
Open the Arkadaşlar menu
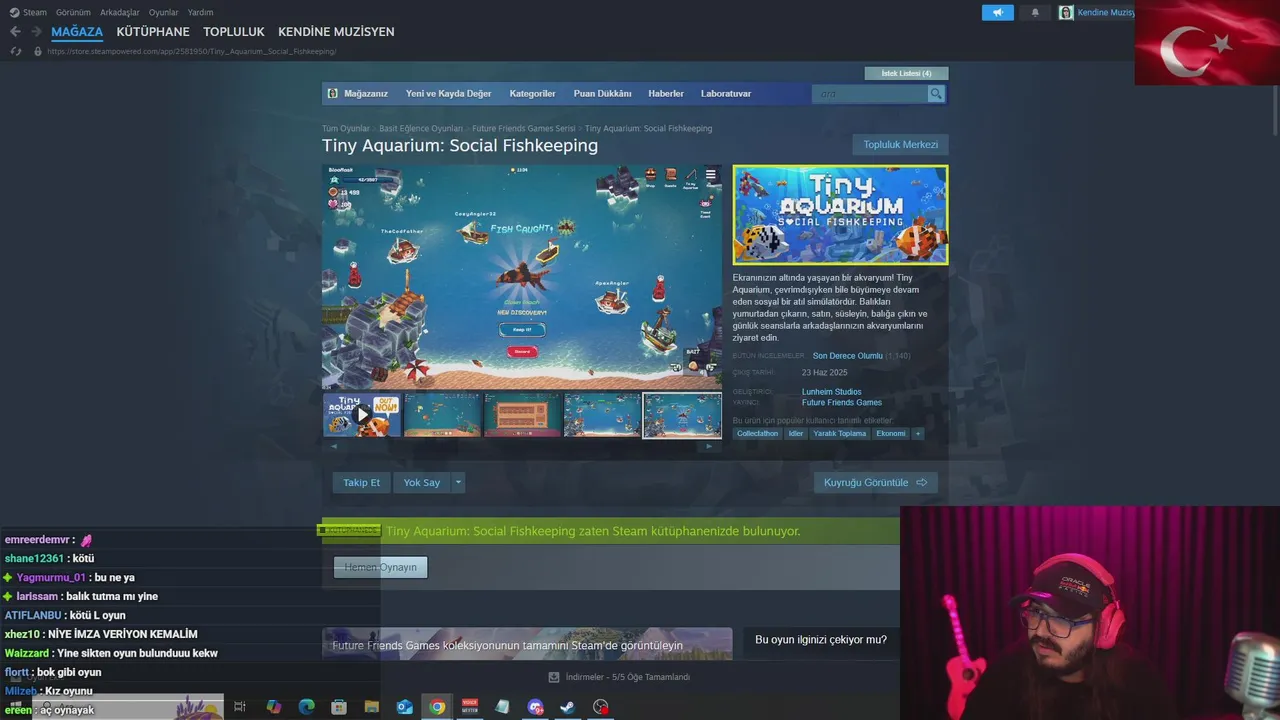pos(120,12)
